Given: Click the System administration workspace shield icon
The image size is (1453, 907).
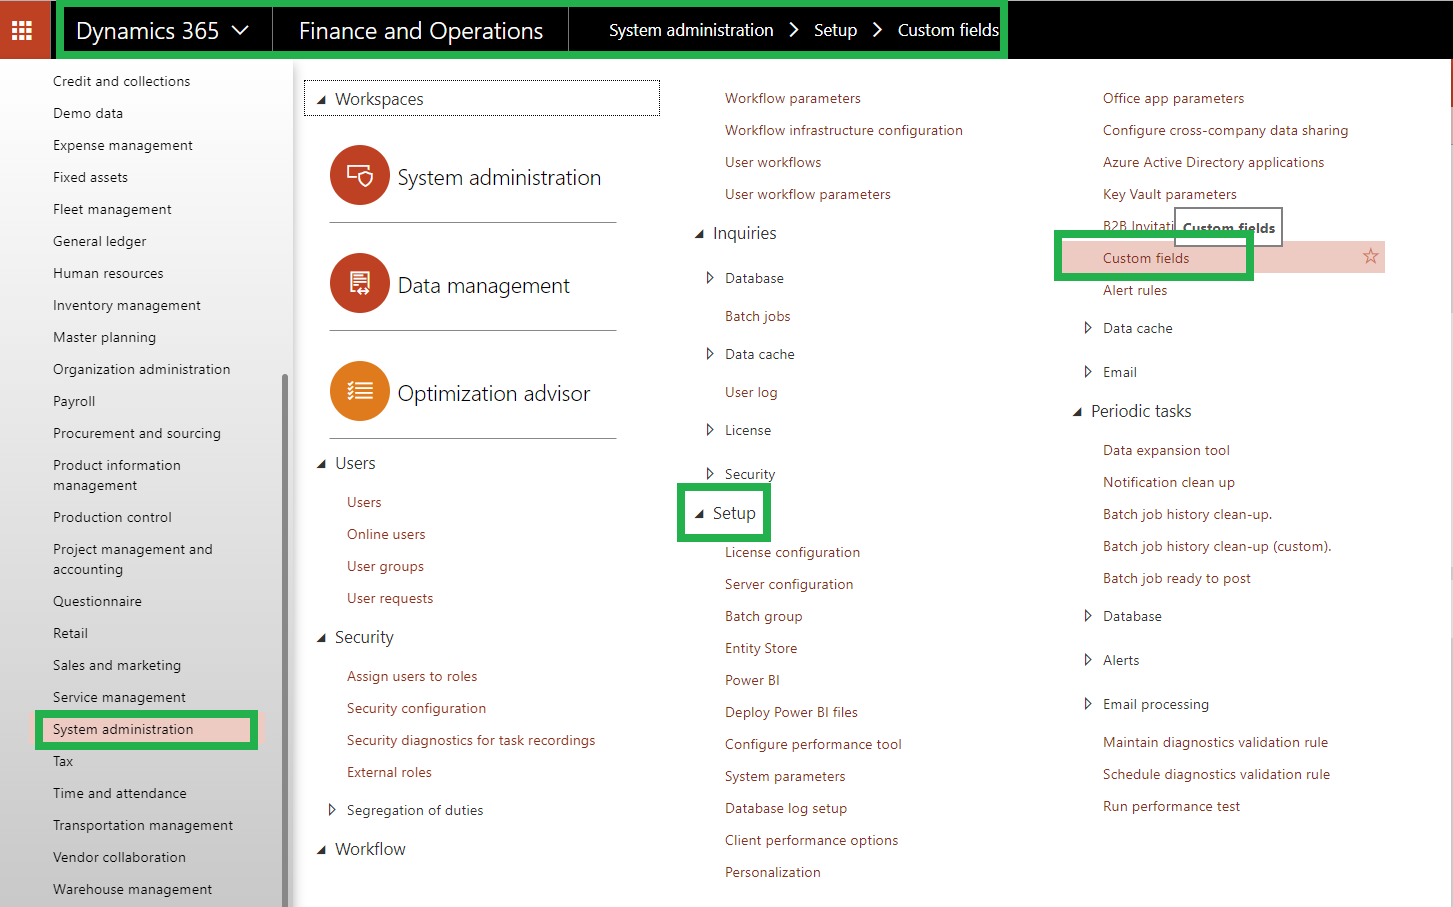Looking at the screenshot, I should [x=359, y=175].
